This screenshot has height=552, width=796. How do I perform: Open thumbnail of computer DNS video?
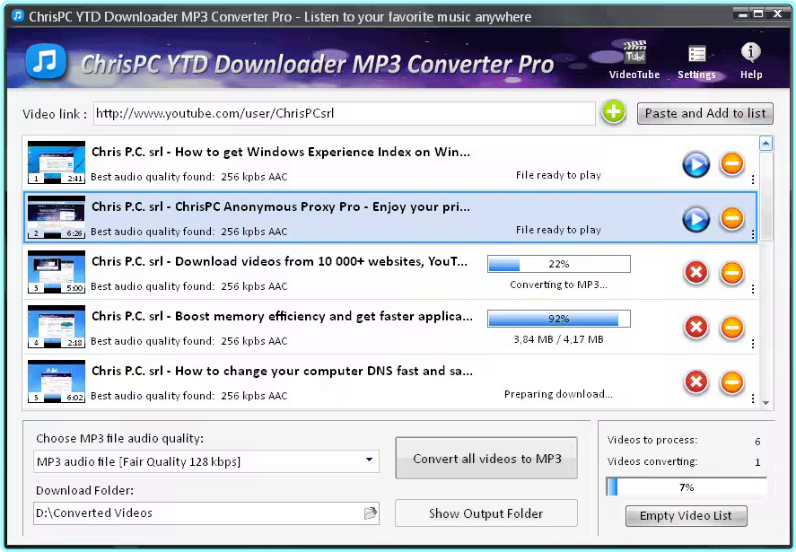[x=56, y=381]
